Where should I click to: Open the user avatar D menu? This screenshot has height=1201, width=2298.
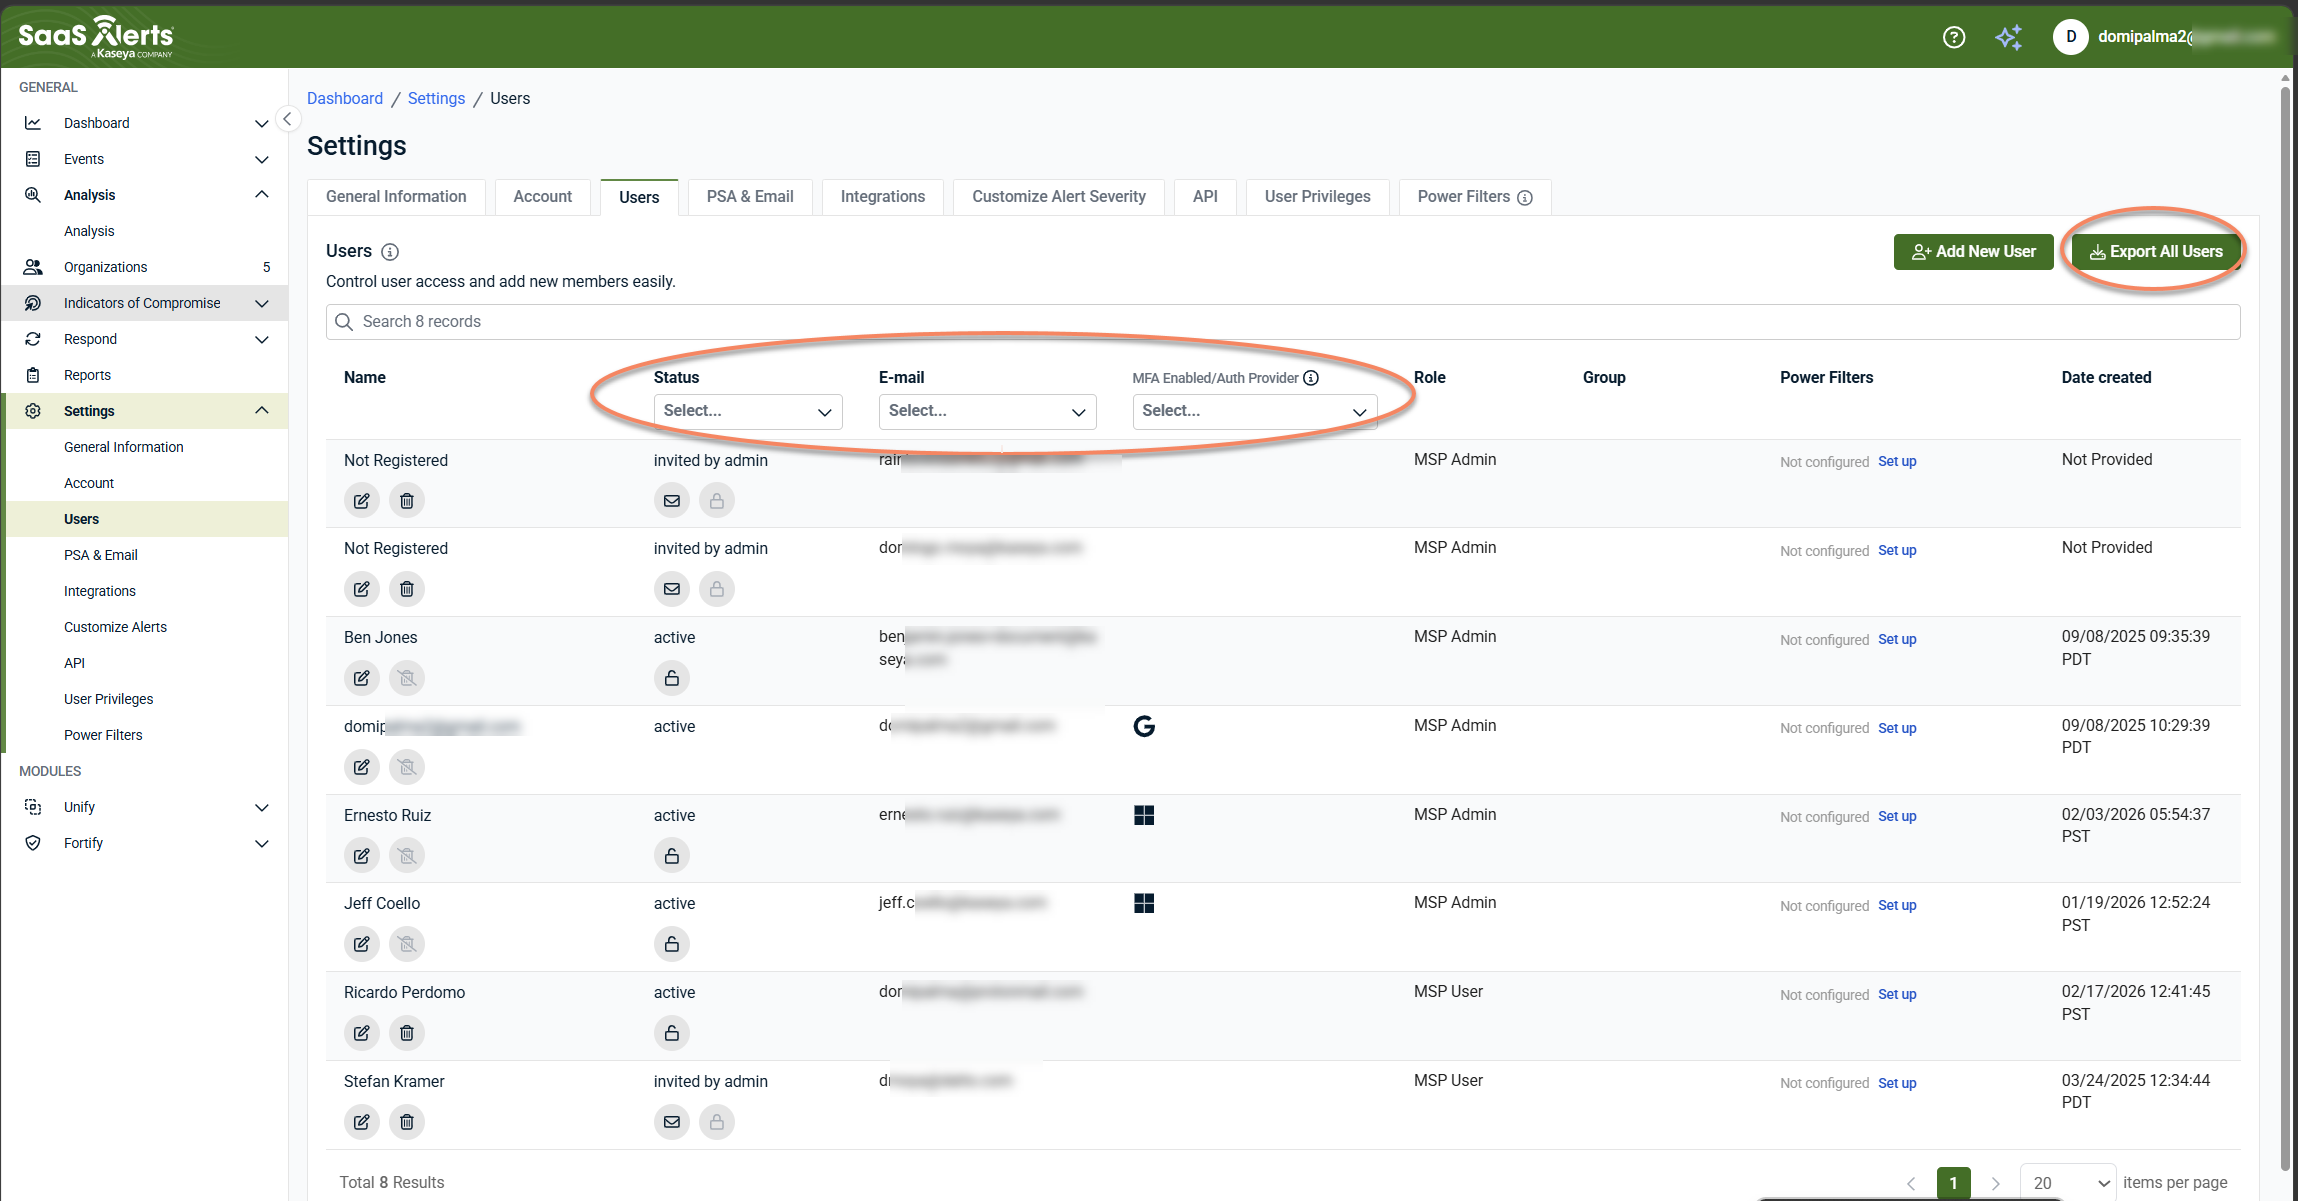[x=2070, y=37]
